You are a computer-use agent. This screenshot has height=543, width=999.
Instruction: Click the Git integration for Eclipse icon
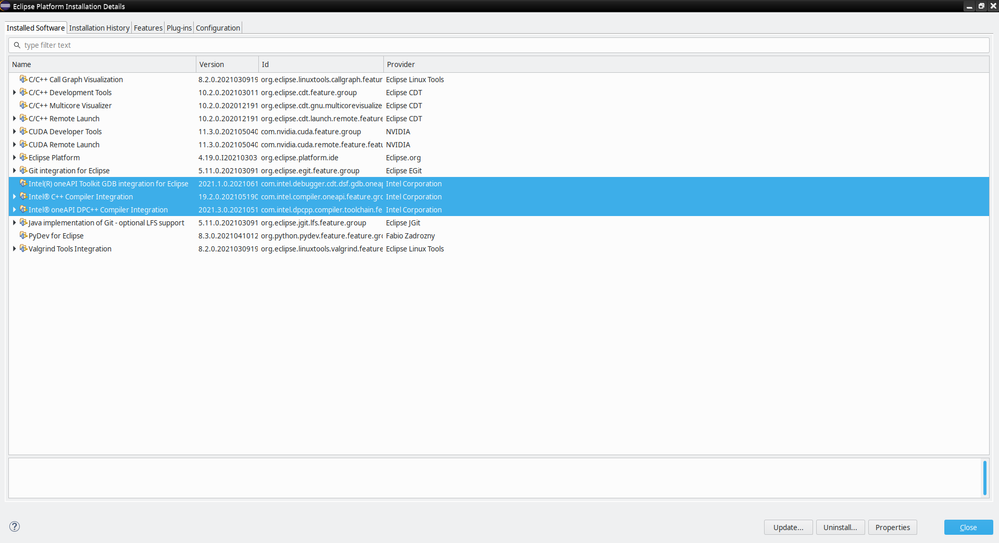click(x=23, y=171)
